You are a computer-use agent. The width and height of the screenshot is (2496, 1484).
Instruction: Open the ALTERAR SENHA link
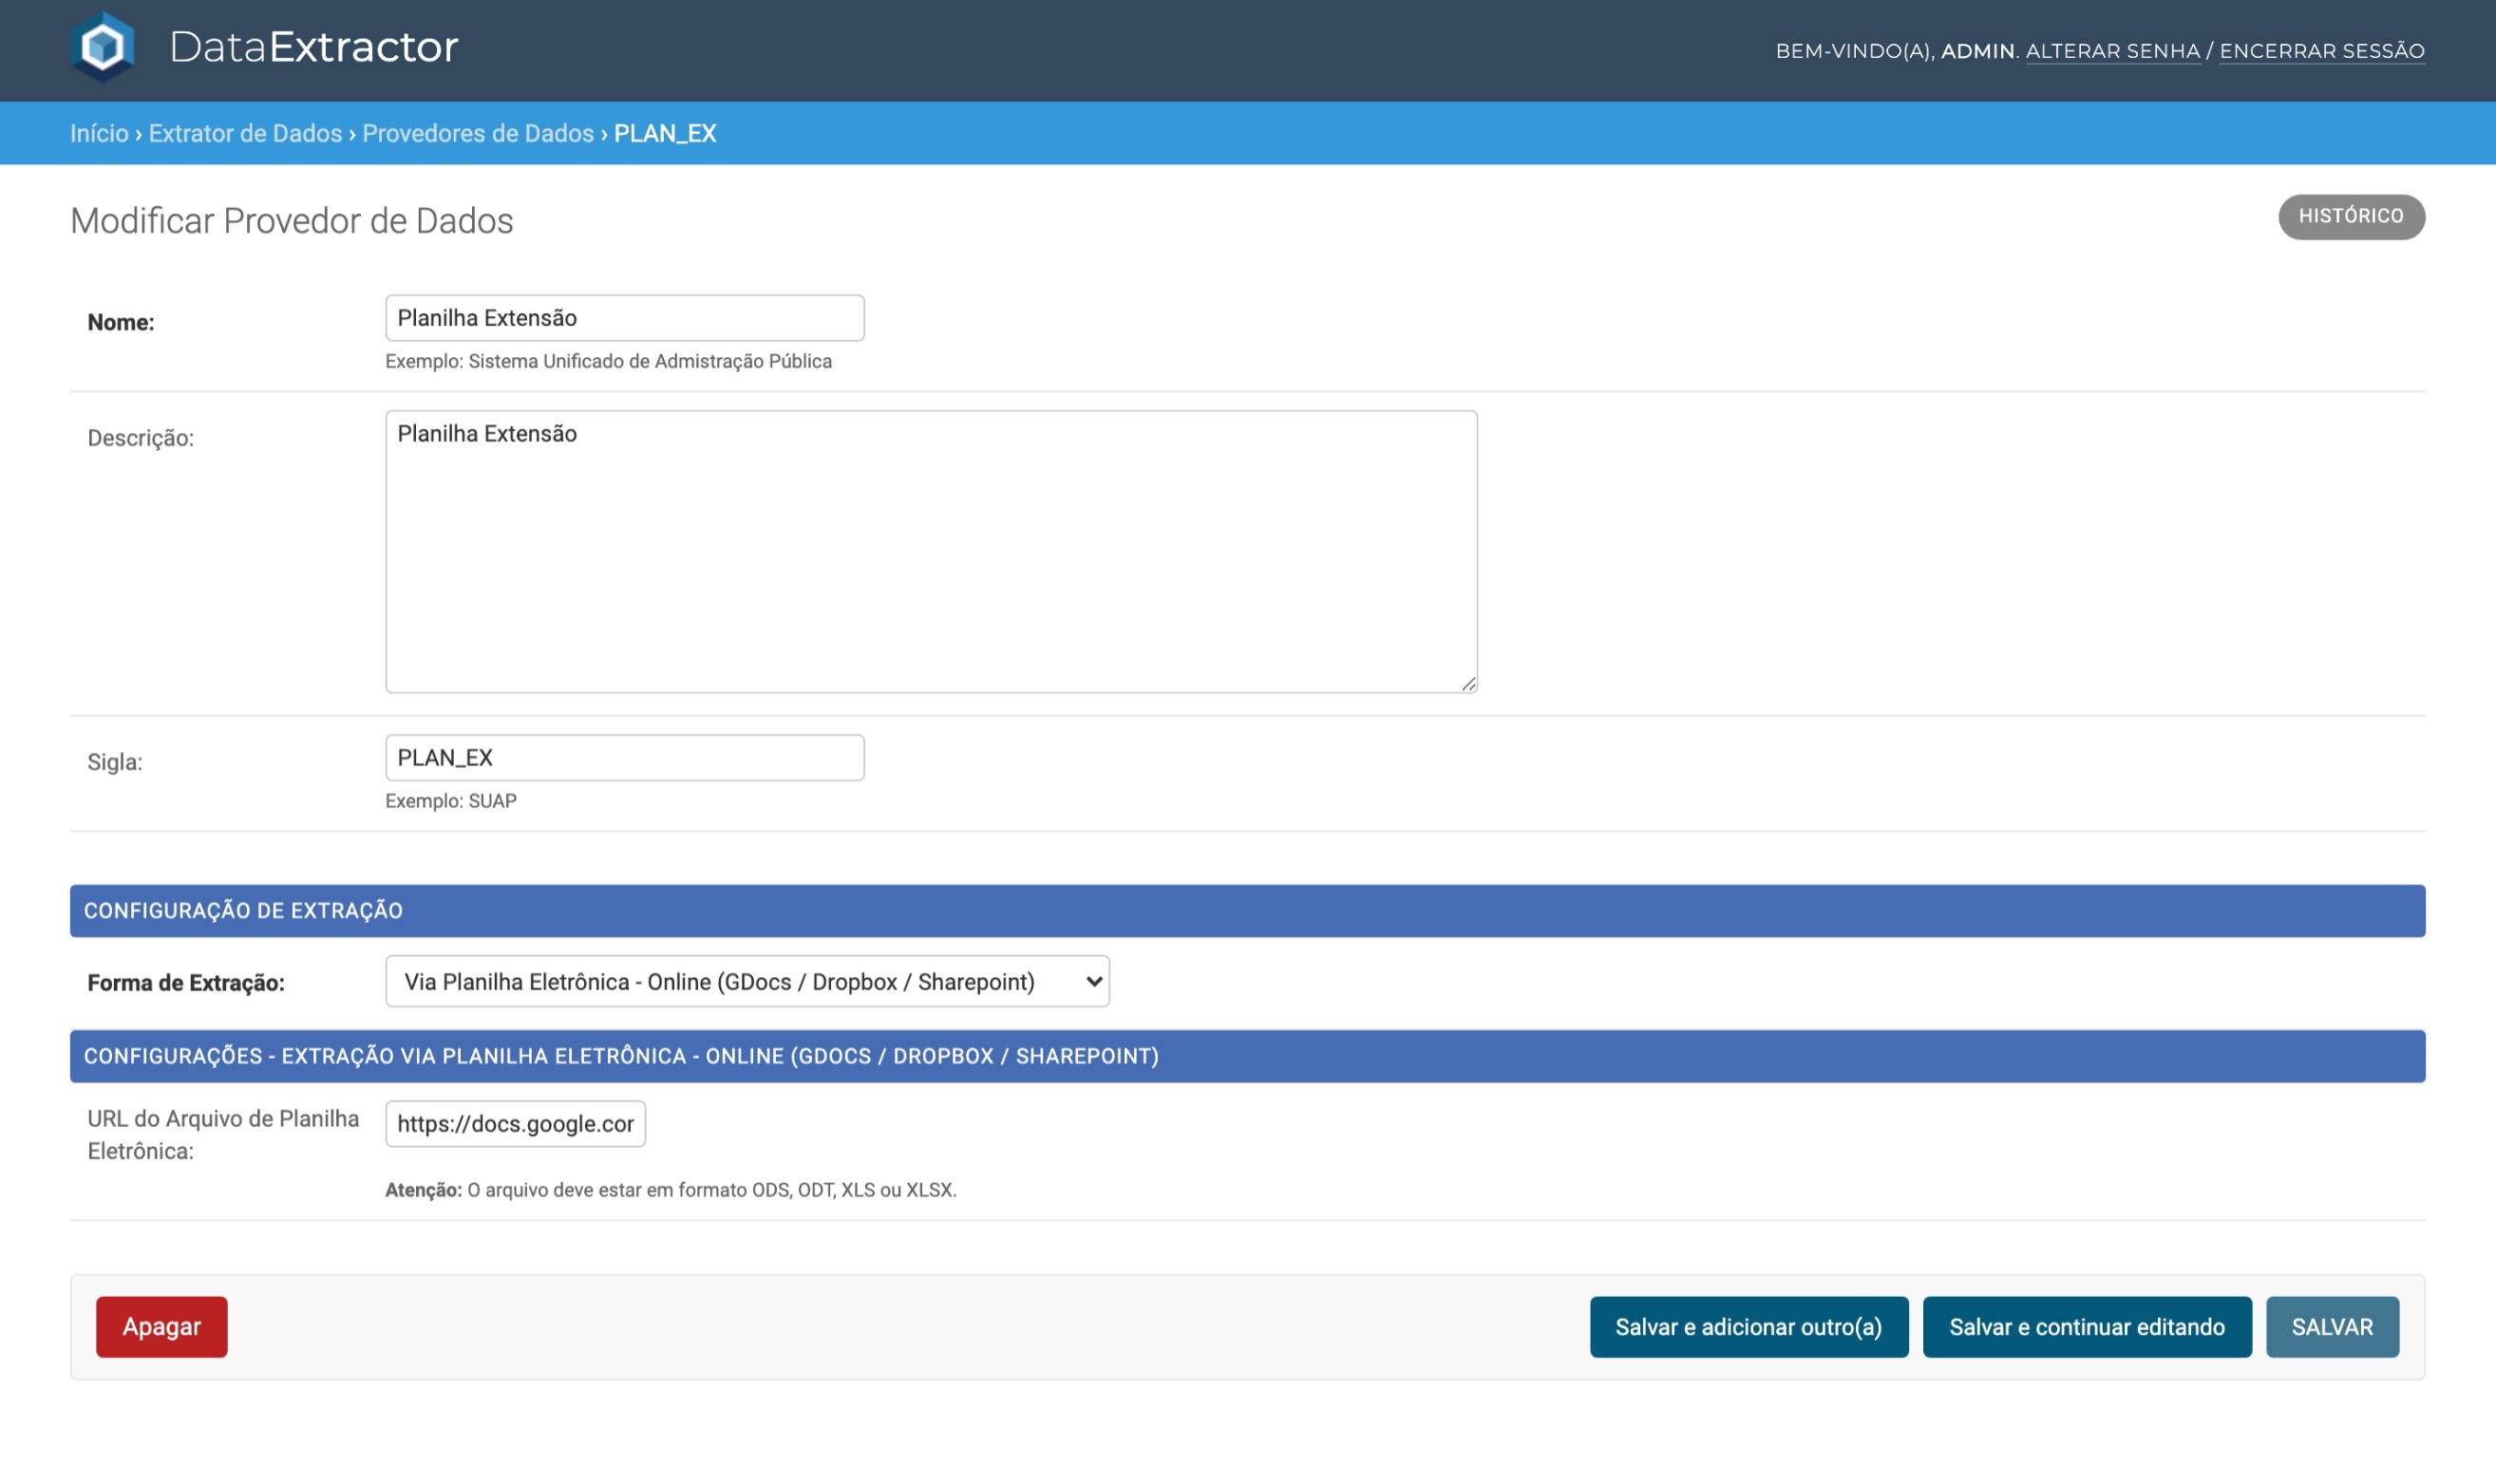pos(2112,51)
